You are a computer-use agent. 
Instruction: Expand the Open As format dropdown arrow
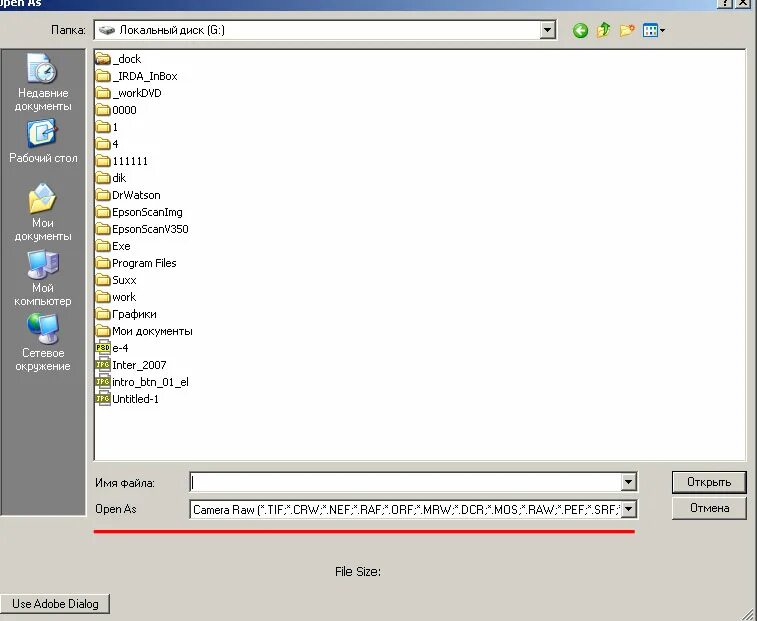[628, 509]
